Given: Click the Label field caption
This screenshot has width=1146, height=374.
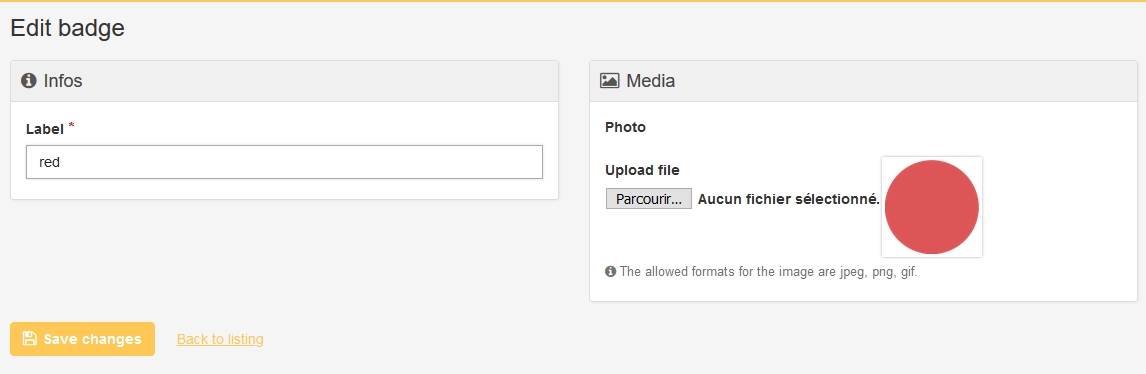Looking at the screenshot, I should 45,129.
